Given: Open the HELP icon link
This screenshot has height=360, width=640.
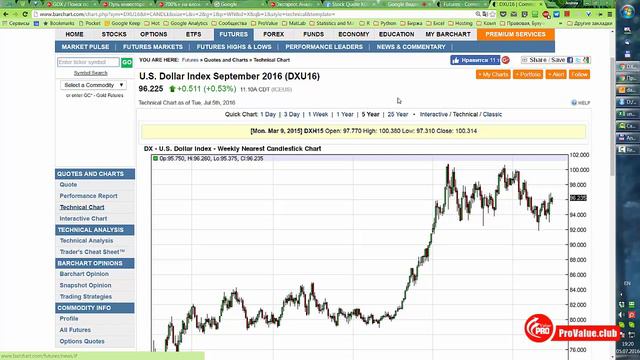Looking at the screenshot, I should pyautogui.click(x=580, y=103).
